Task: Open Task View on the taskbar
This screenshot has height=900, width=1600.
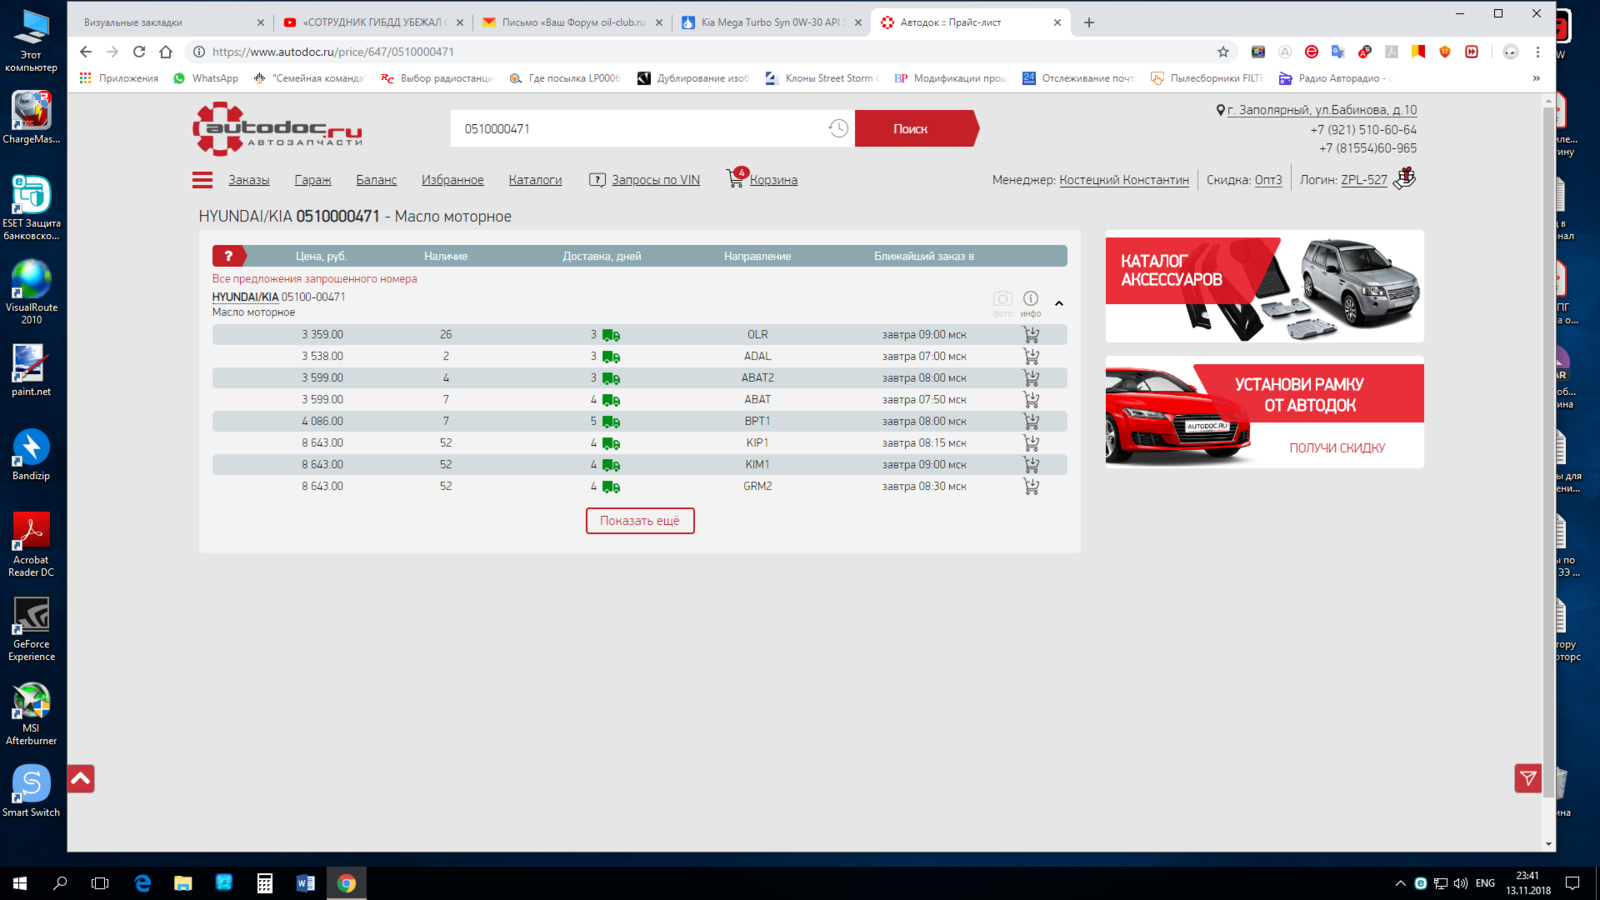Action: pos(100,883)
